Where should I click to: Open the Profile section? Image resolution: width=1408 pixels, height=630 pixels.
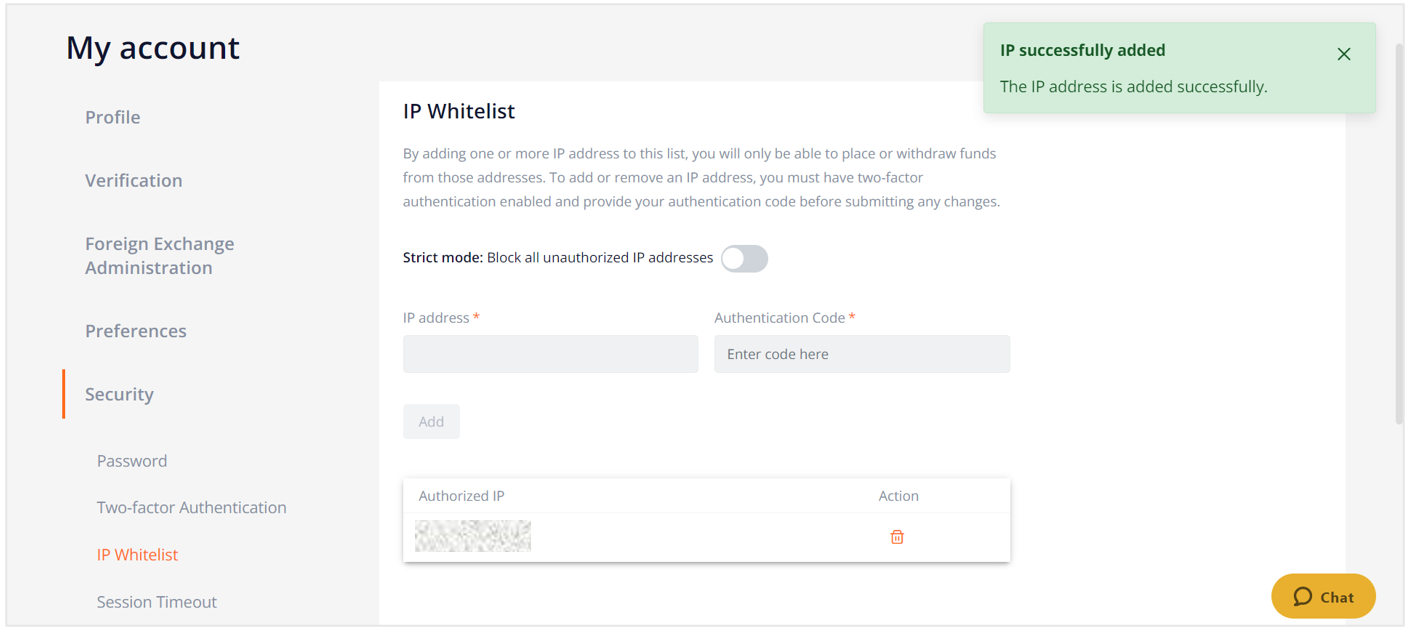click(113, 117)
